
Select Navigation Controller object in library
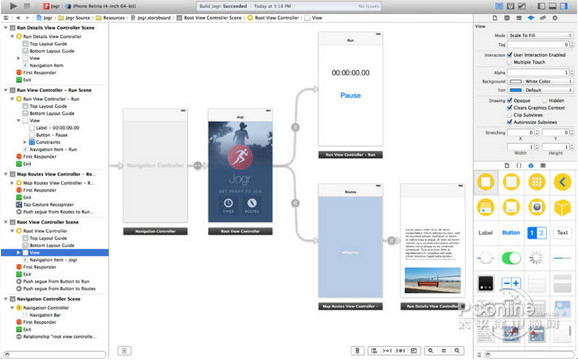(x=562, y=182)
